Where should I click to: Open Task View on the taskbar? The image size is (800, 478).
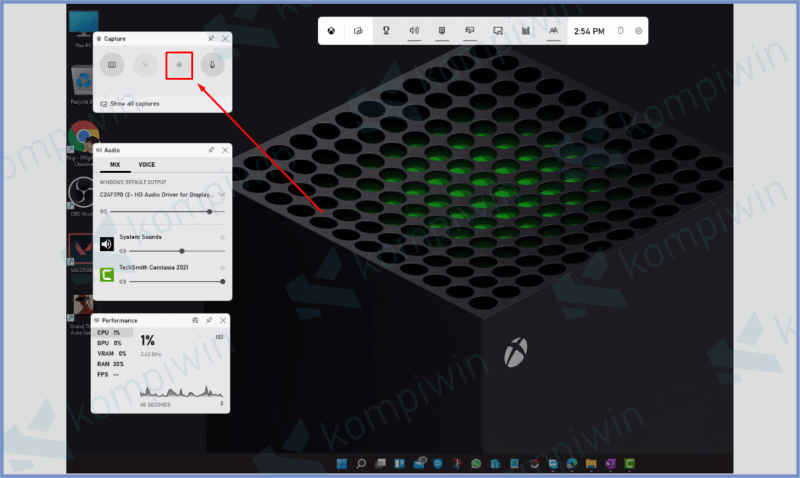pos(380,464)
